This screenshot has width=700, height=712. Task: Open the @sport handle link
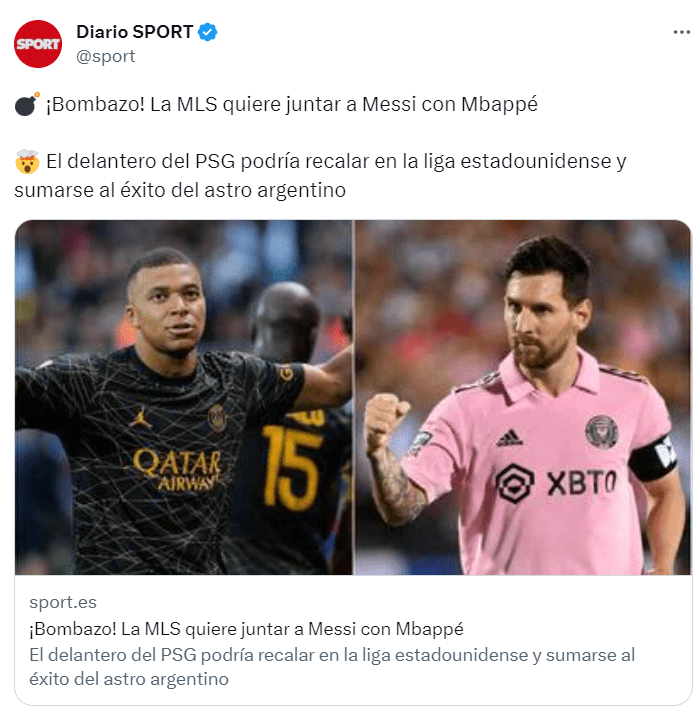point(105,57)
